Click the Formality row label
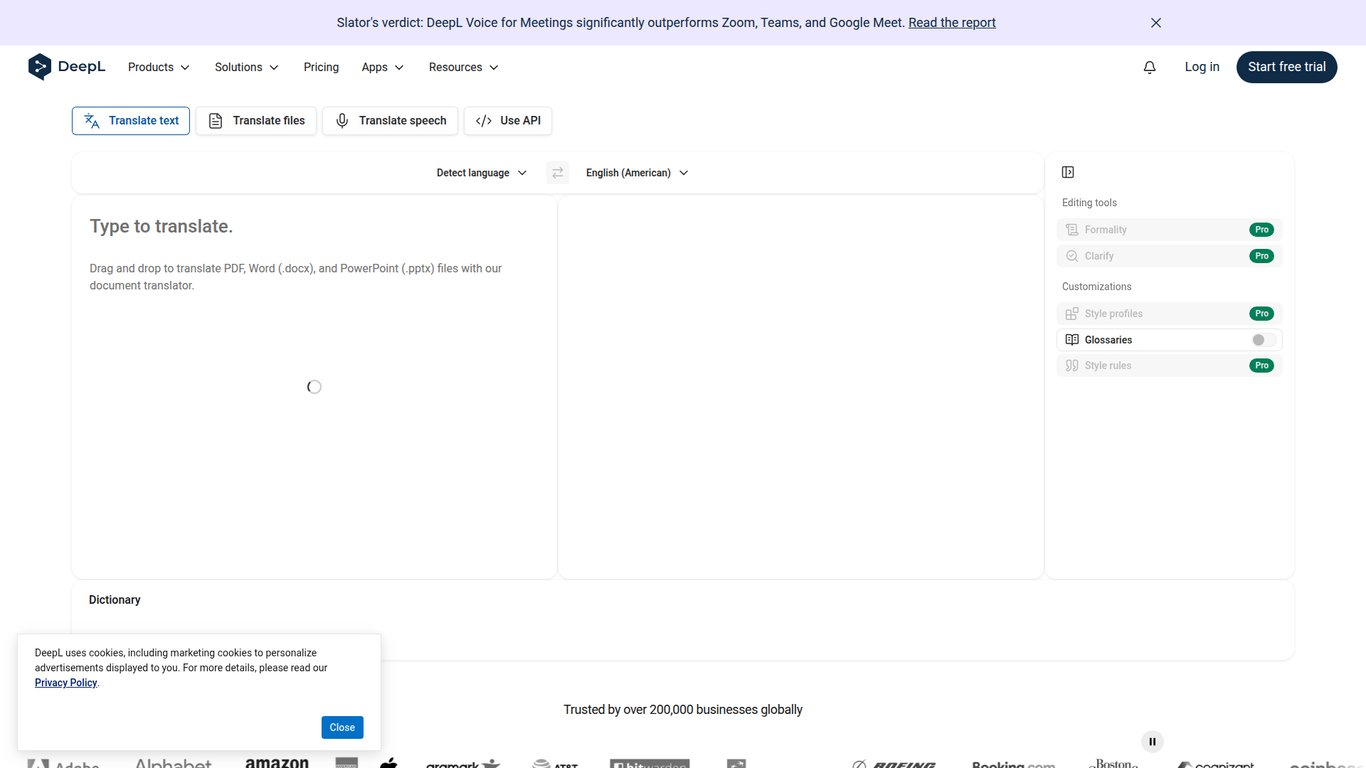The height and width of the screenshot is (768, 1366). tap(1106, 230)
